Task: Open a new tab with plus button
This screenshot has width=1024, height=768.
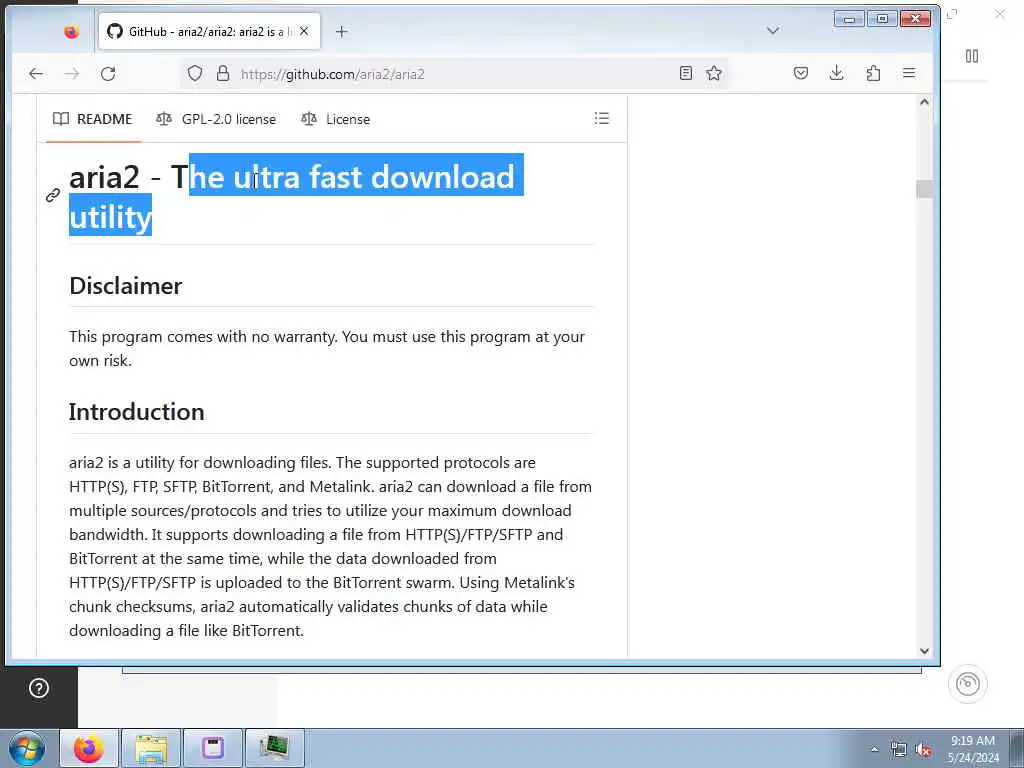Action: 342,31
